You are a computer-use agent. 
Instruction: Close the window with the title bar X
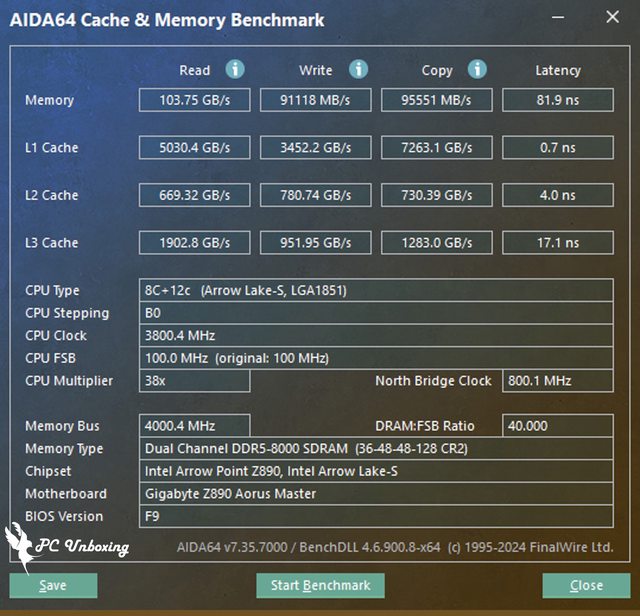click(612, 18)
